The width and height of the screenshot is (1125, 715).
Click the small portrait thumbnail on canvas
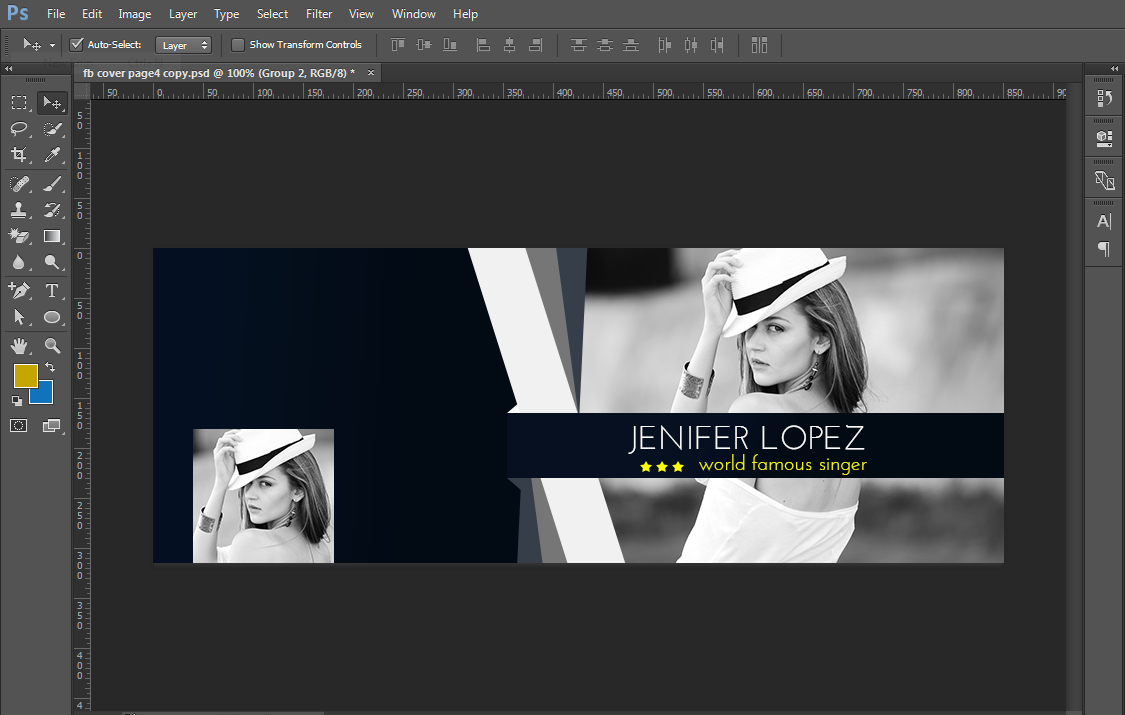tap(263, 496)
